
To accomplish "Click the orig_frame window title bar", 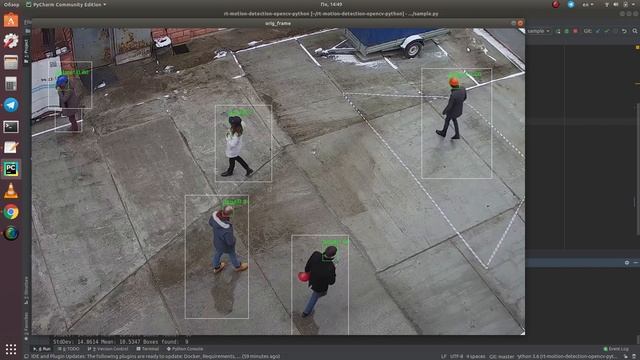I will pos(278,23).
